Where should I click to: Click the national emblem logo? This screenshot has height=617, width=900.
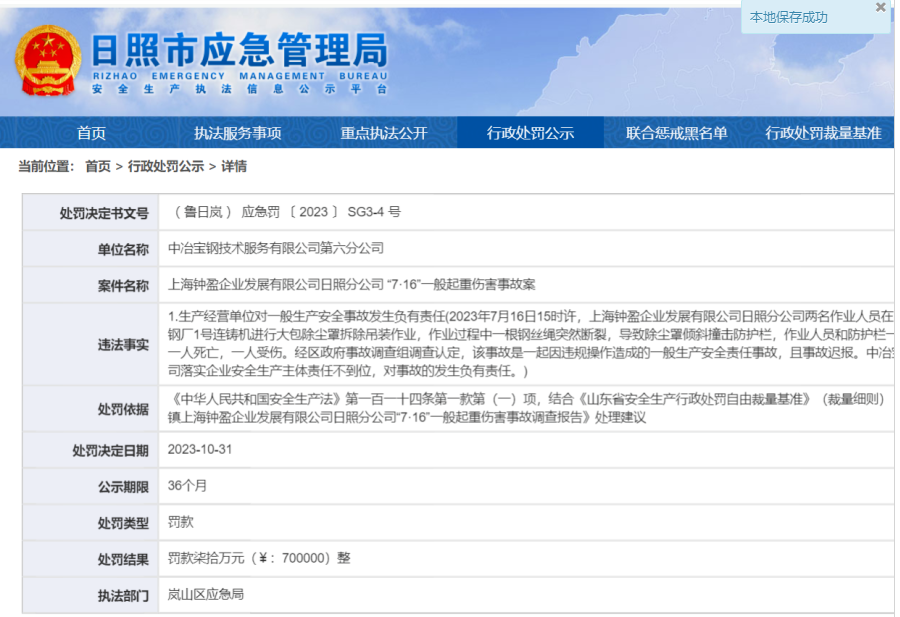48,60
